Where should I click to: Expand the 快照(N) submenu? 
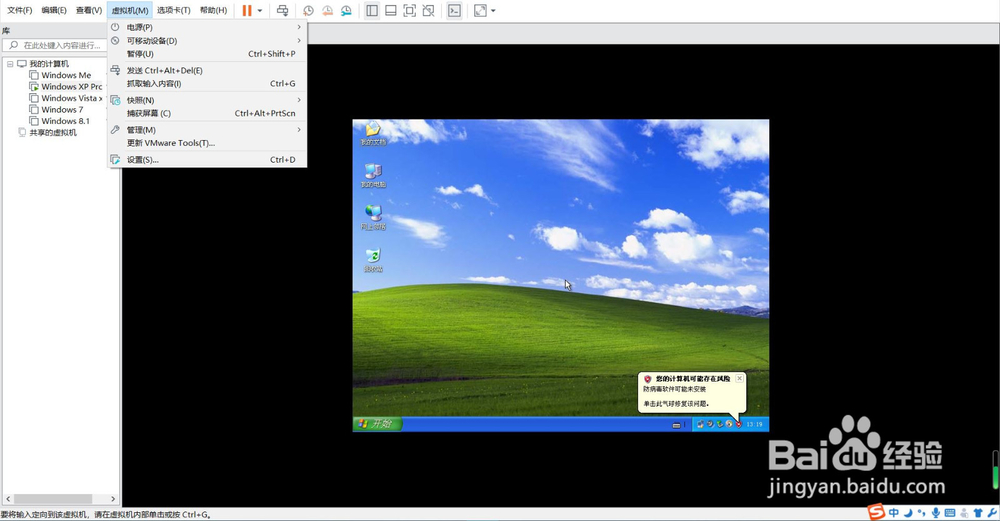pyautogui.click(x=207, y=100)
